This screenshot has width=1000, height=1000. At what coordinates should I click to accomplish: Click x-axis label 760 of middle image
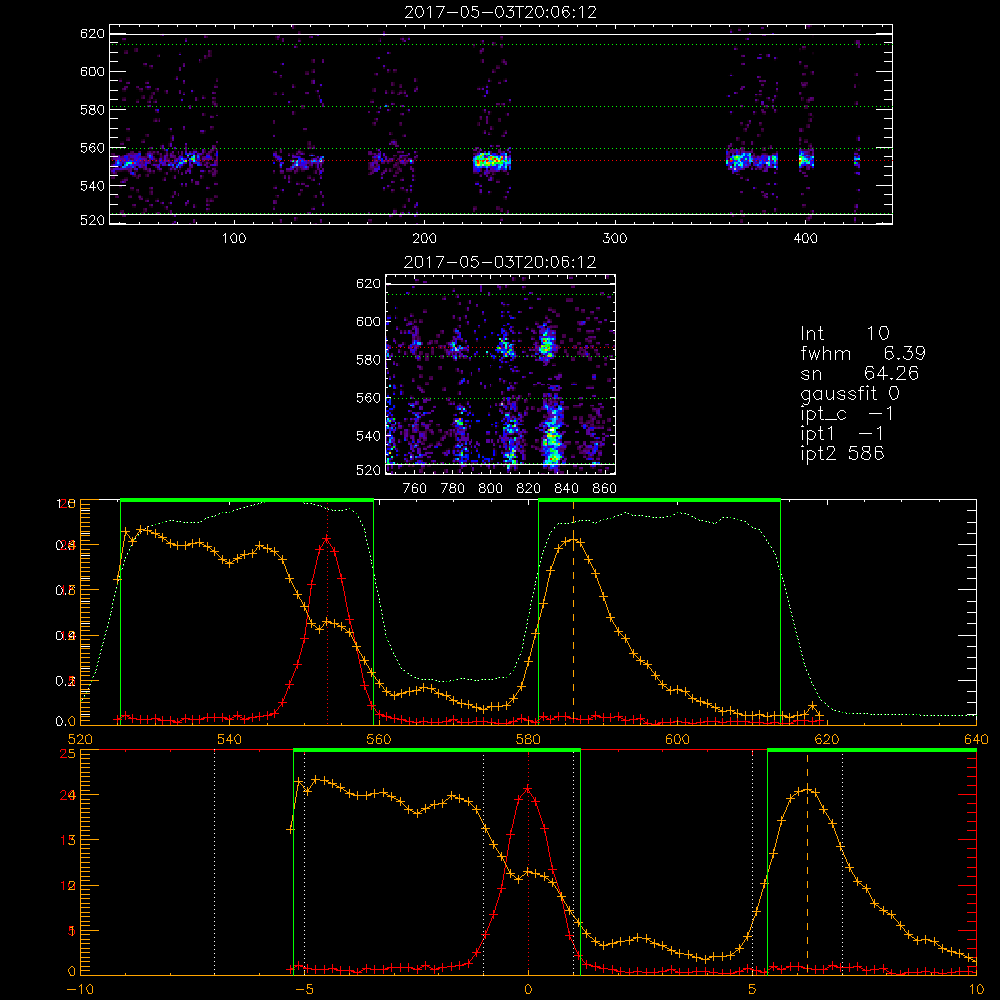tap(415, 489)
